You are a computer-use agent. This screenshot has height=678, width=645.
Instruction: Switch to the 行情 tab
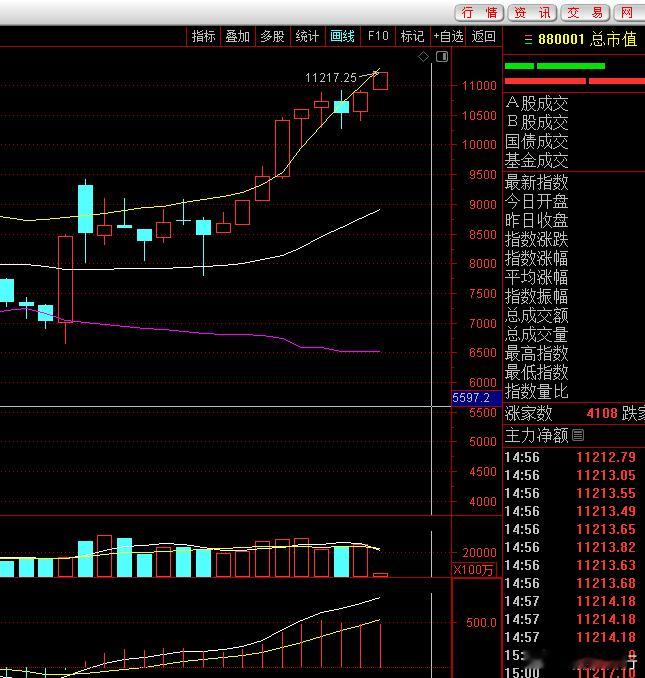(479, 13)
